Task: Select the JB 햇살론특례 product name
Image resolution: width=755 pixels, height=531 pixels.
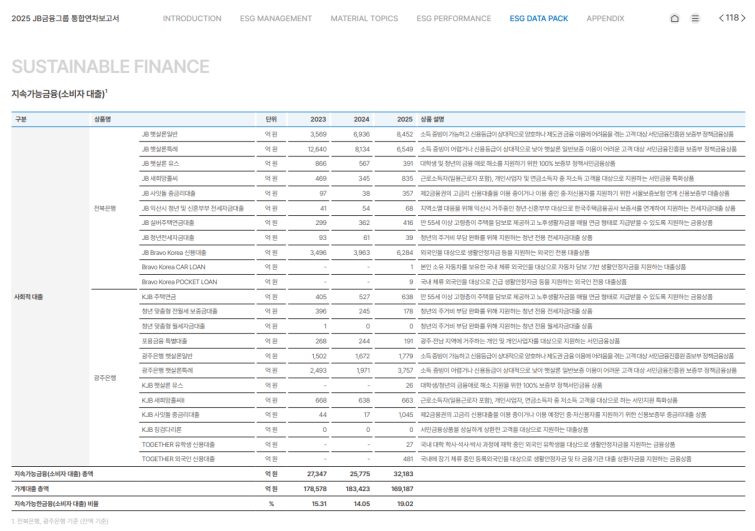Action: [159, 149]
